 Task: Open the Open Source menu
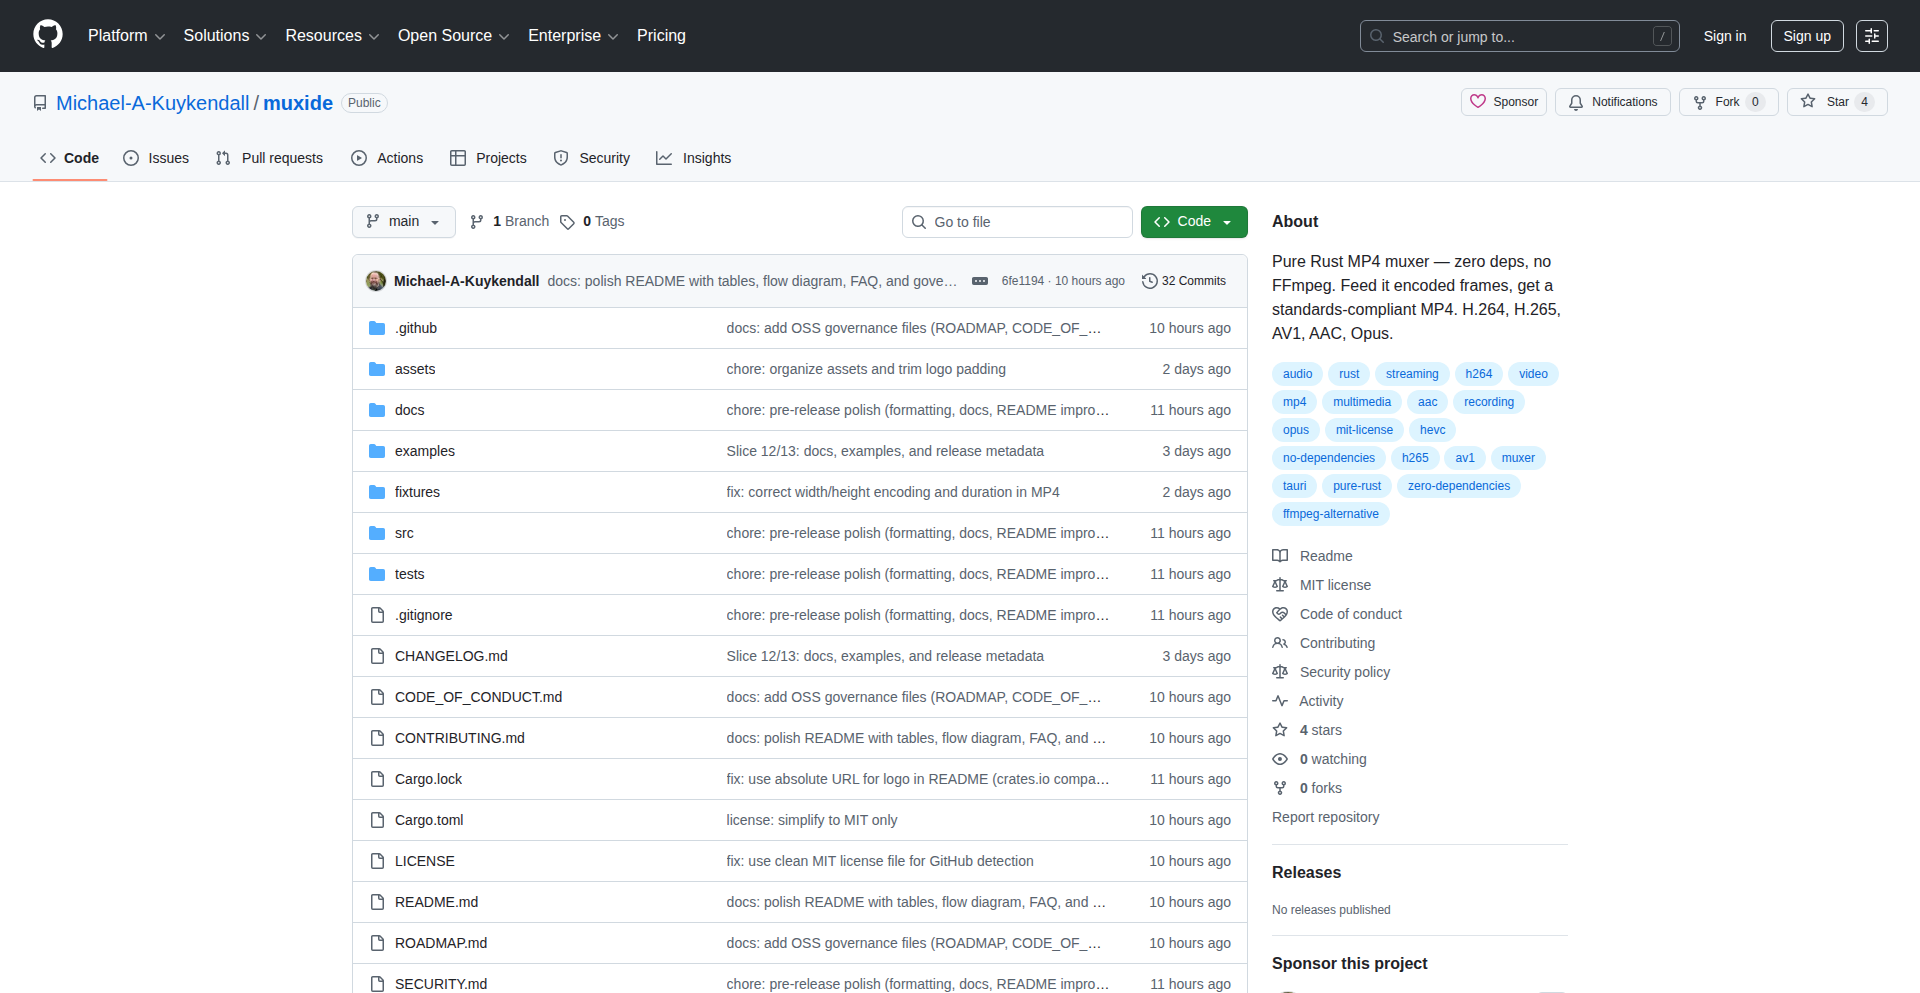453,36
